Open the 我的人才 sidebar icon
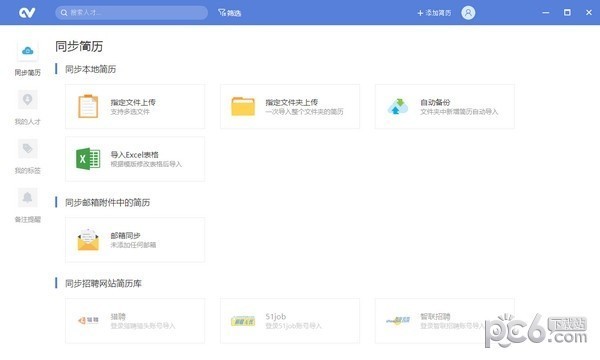The width and height of the screenshot is (600, 360). (x=28, y=100)
